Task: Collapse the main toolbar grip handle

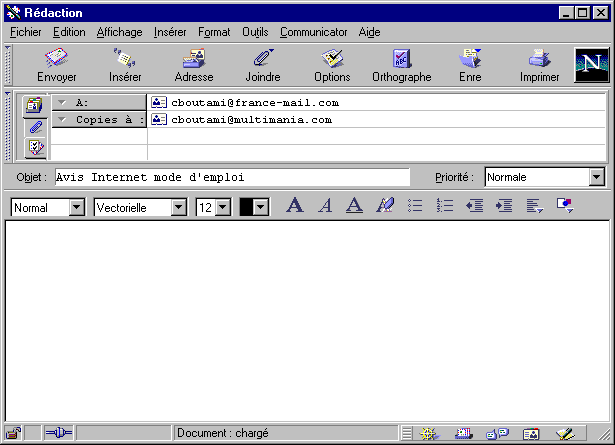Action: 8,65
